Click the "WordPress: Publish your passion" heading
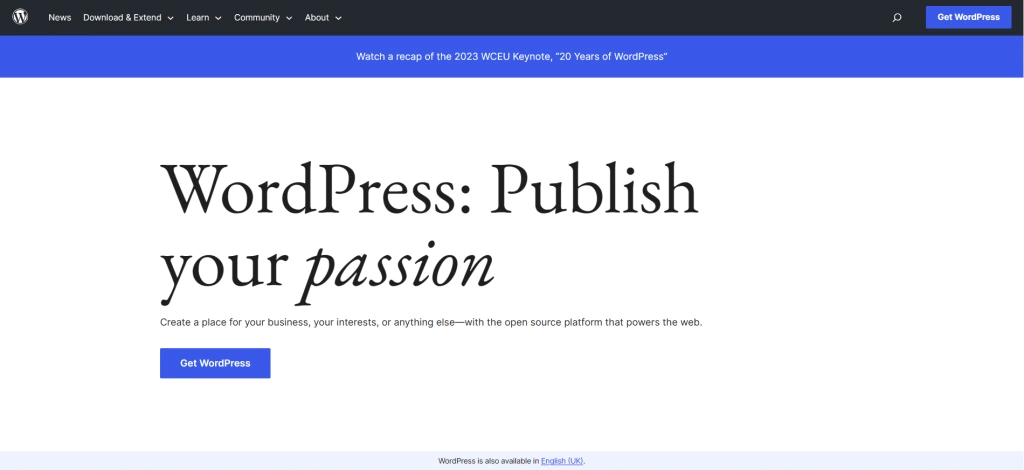The height and width of the screenshot is (470, 1024). click(429, 232)
